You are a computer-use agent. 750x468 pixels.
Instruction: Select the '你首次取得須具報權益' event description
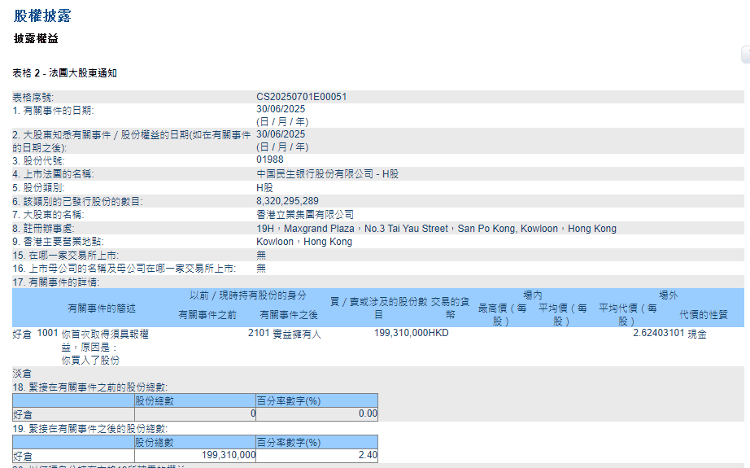pyautogui.click(x=105, y=347)
